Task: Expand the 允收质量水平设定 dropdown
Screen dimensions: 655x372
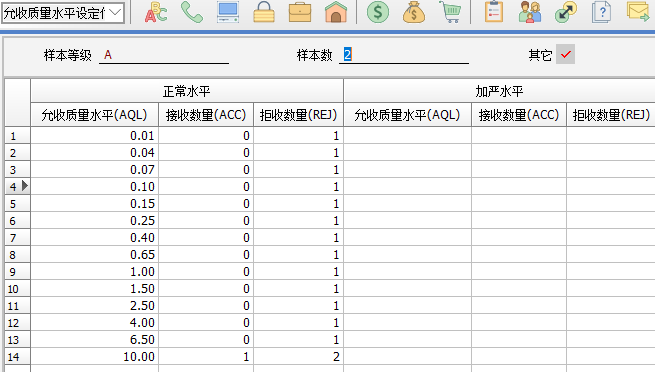Action: (63, 13)
